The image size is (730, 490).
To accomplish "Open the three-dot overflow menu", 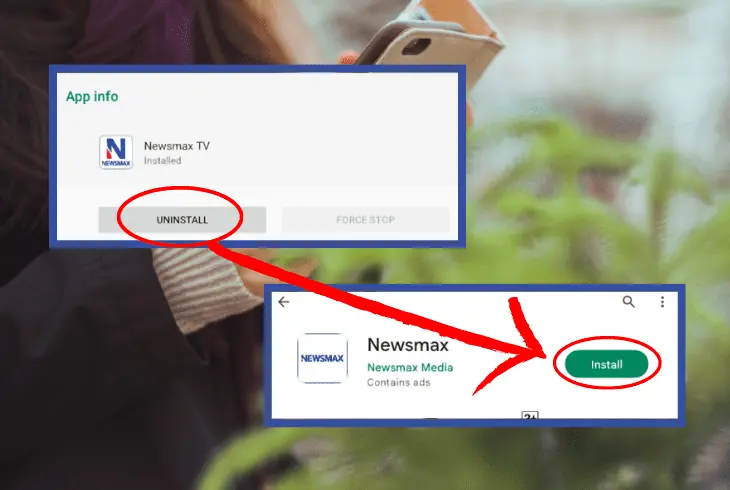I will (662, 302).
